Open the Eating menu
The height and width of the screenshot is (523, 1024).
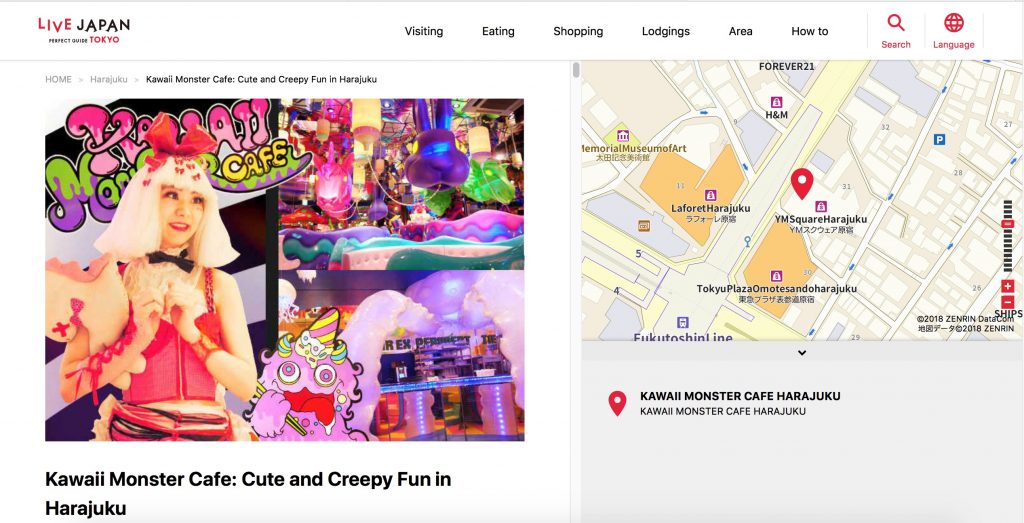pos(498,31)
